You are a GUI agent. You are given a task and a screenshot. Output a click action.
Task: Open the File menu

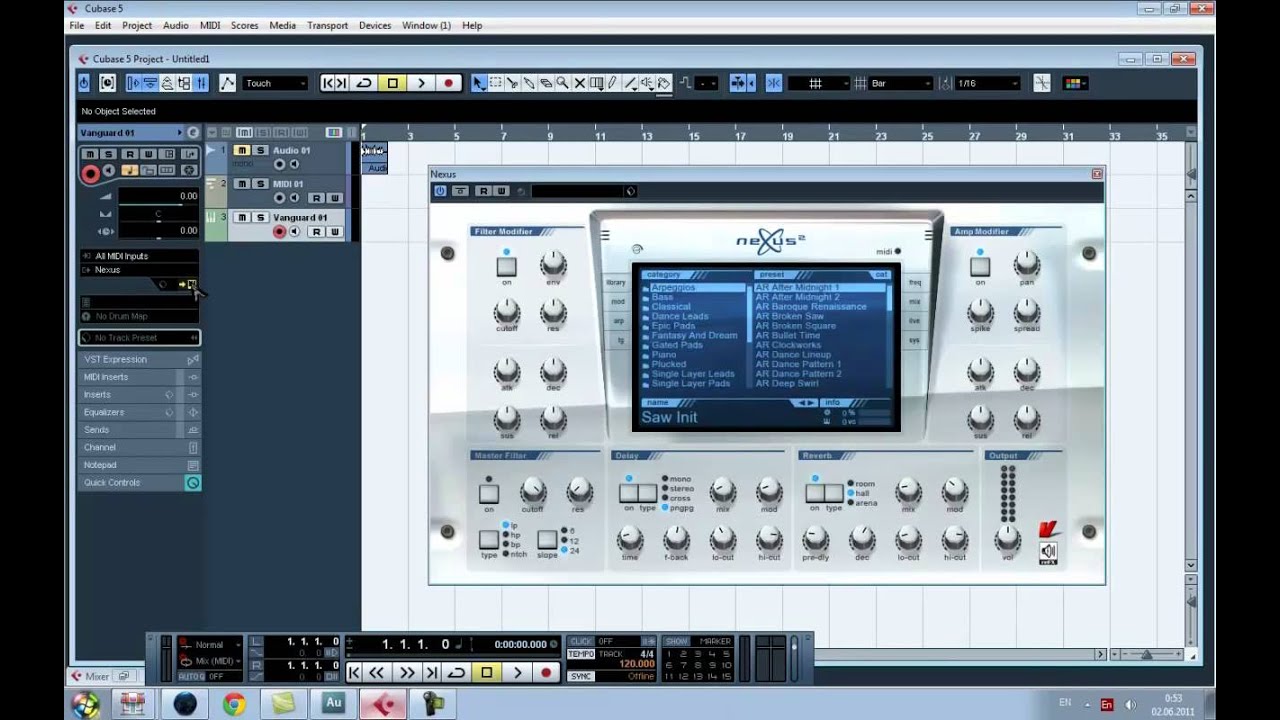point(77,25)
